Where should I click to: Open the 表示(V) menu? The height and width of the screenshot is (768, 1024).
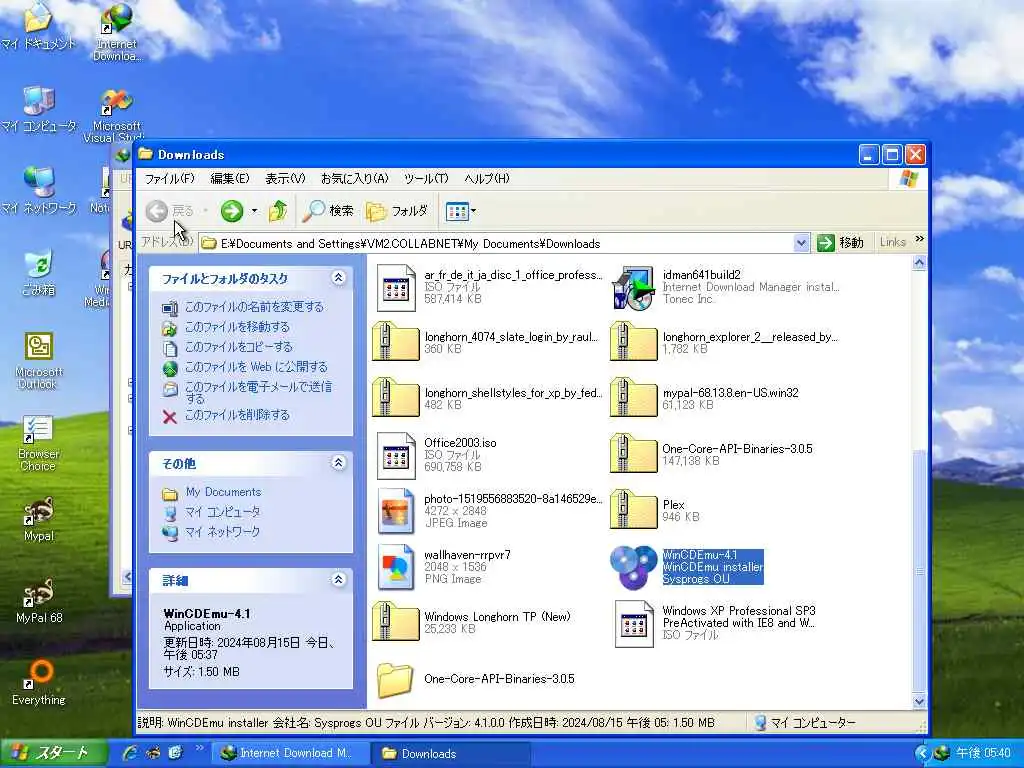click(x=285, y=178)
